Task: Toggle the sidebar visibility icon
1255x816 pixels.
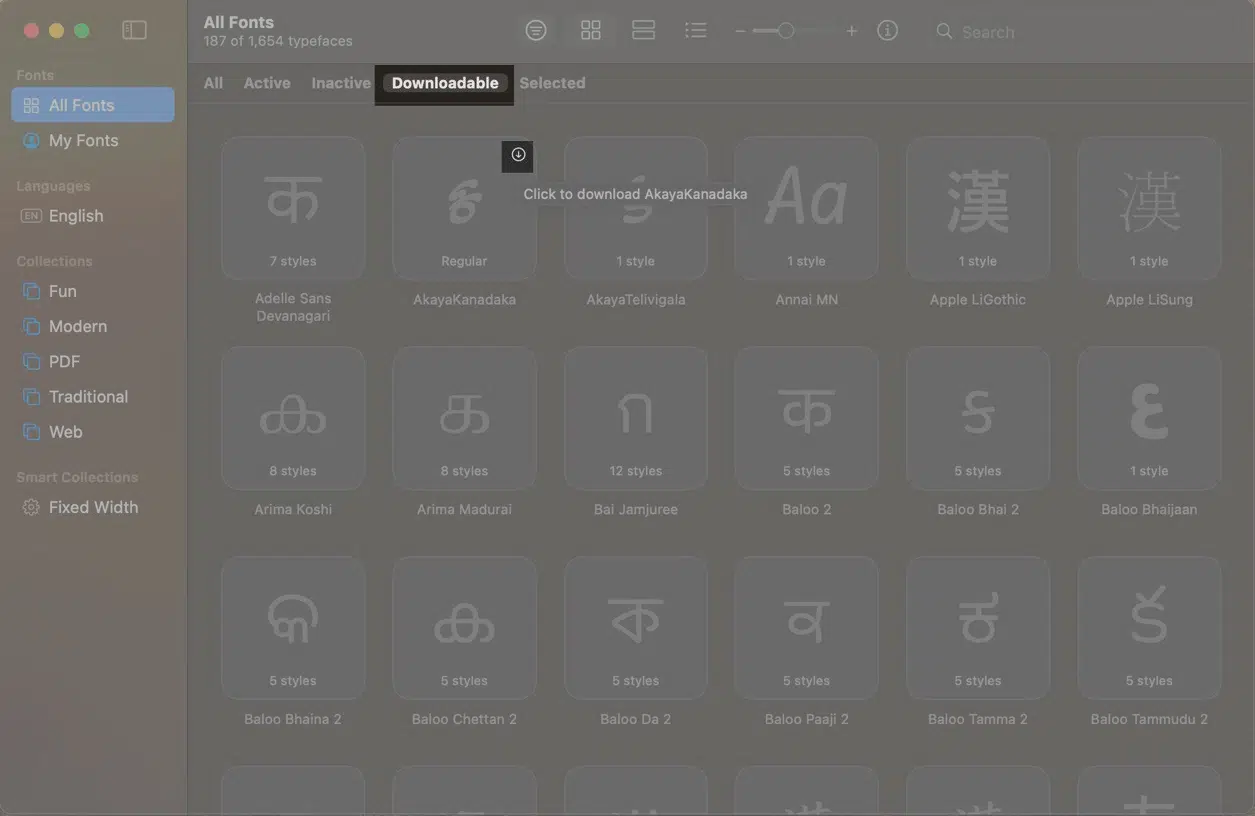Action: [x=134, y=31]
